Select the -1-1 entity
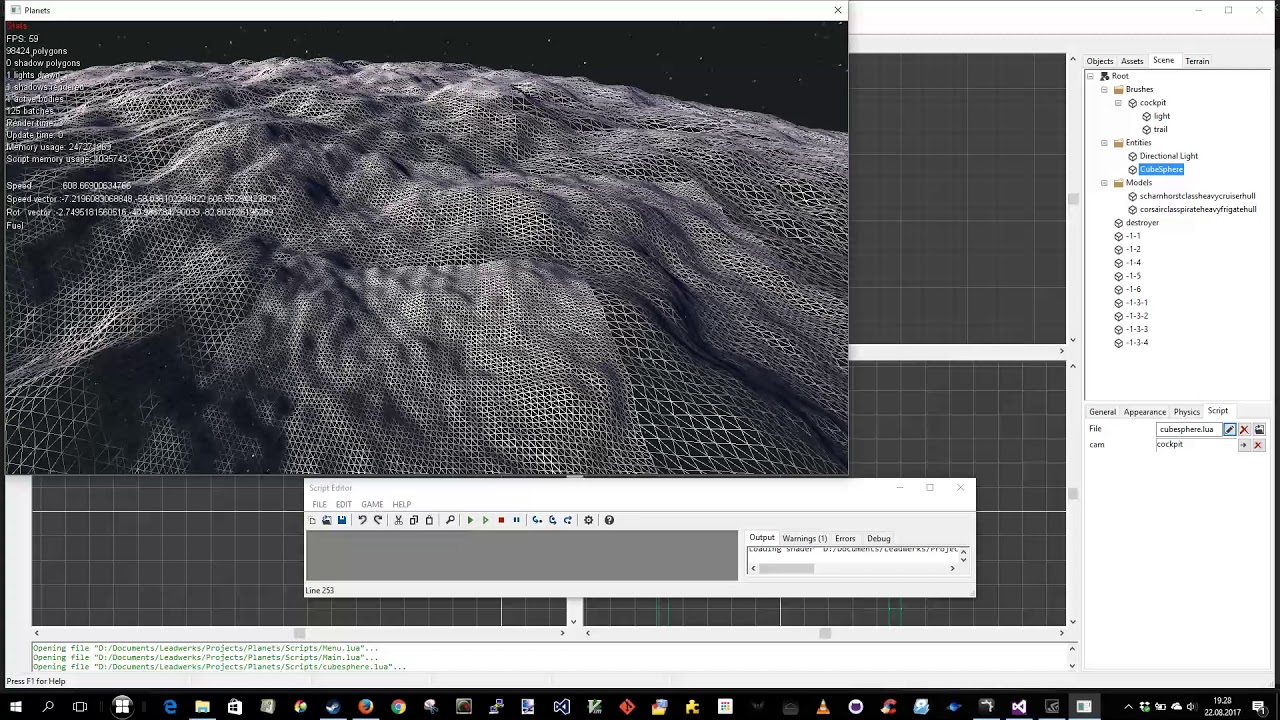This screenshot has width=1280, height=720. coord(1133,236)
